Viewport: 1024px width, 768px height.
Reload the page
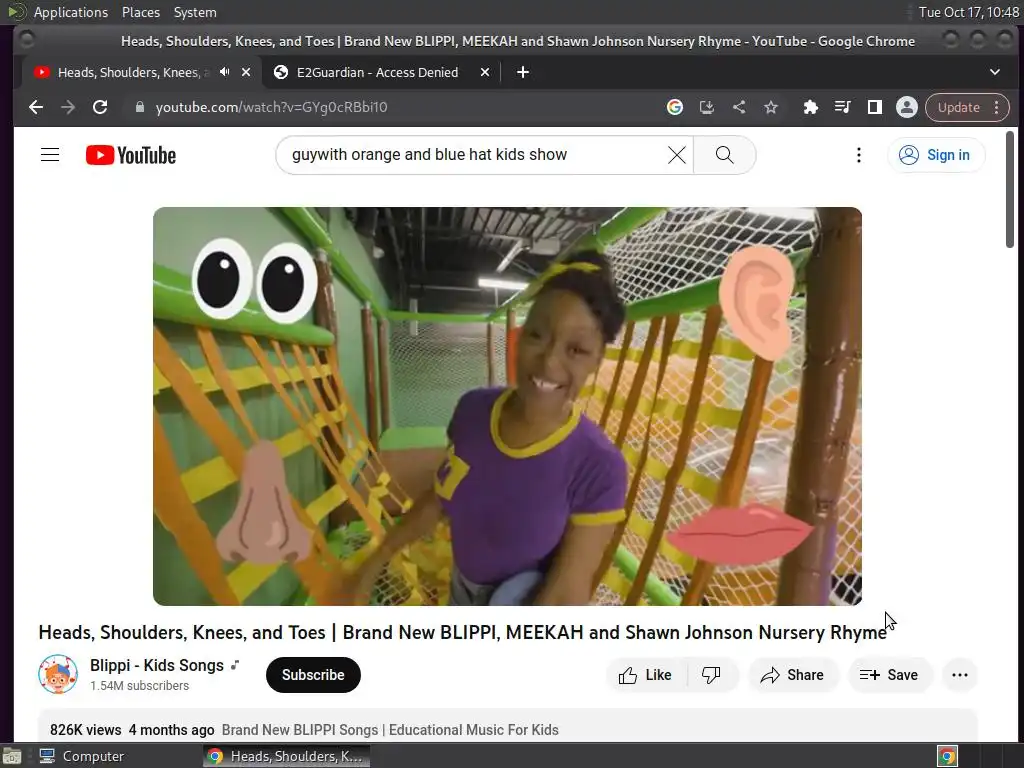(100, 107)
